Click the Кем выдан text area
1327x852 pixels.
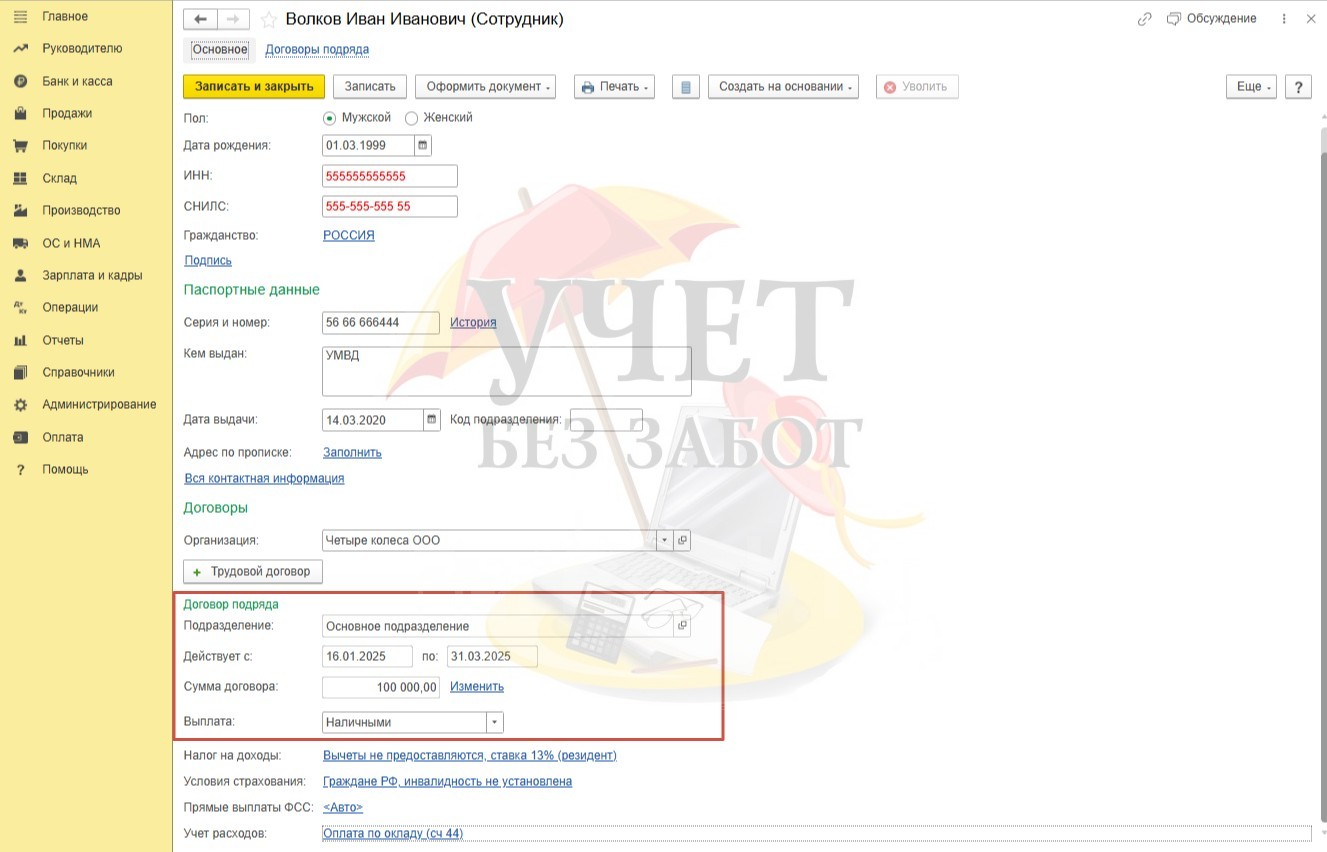pyautogui.click(x=507, y=371)
